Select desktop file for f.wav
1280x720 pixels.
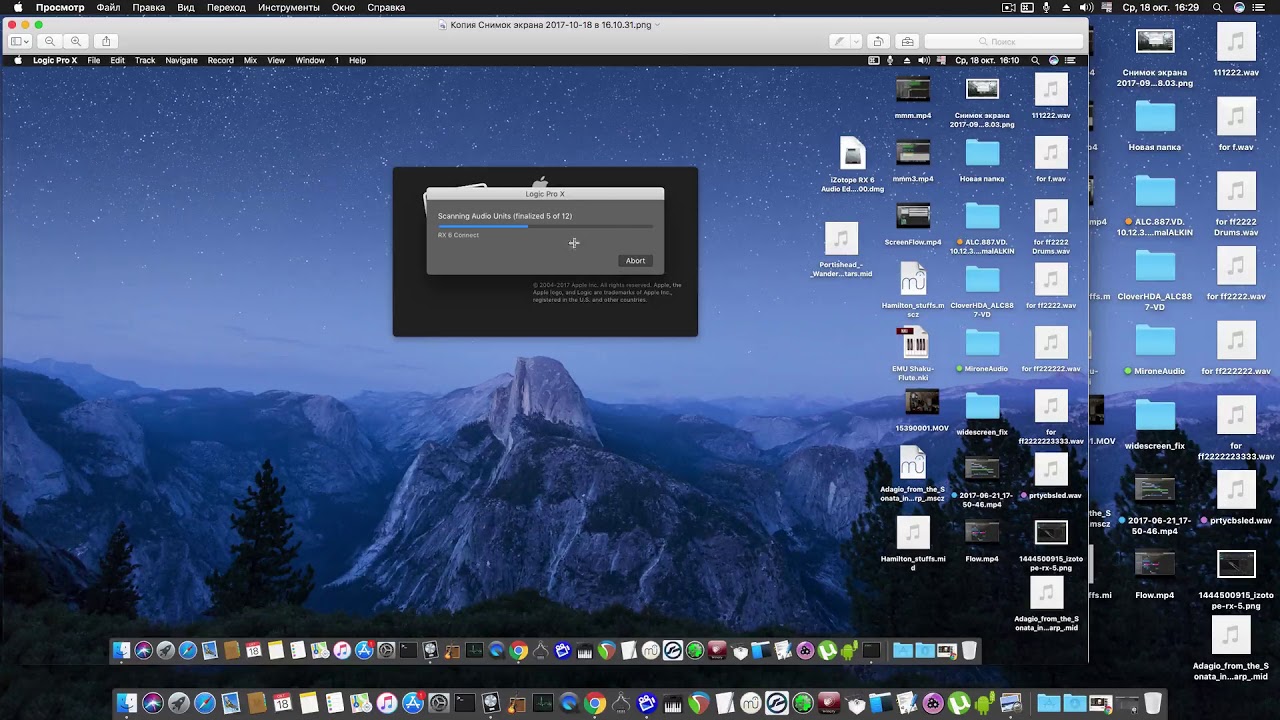click(x=1236, y=125)
